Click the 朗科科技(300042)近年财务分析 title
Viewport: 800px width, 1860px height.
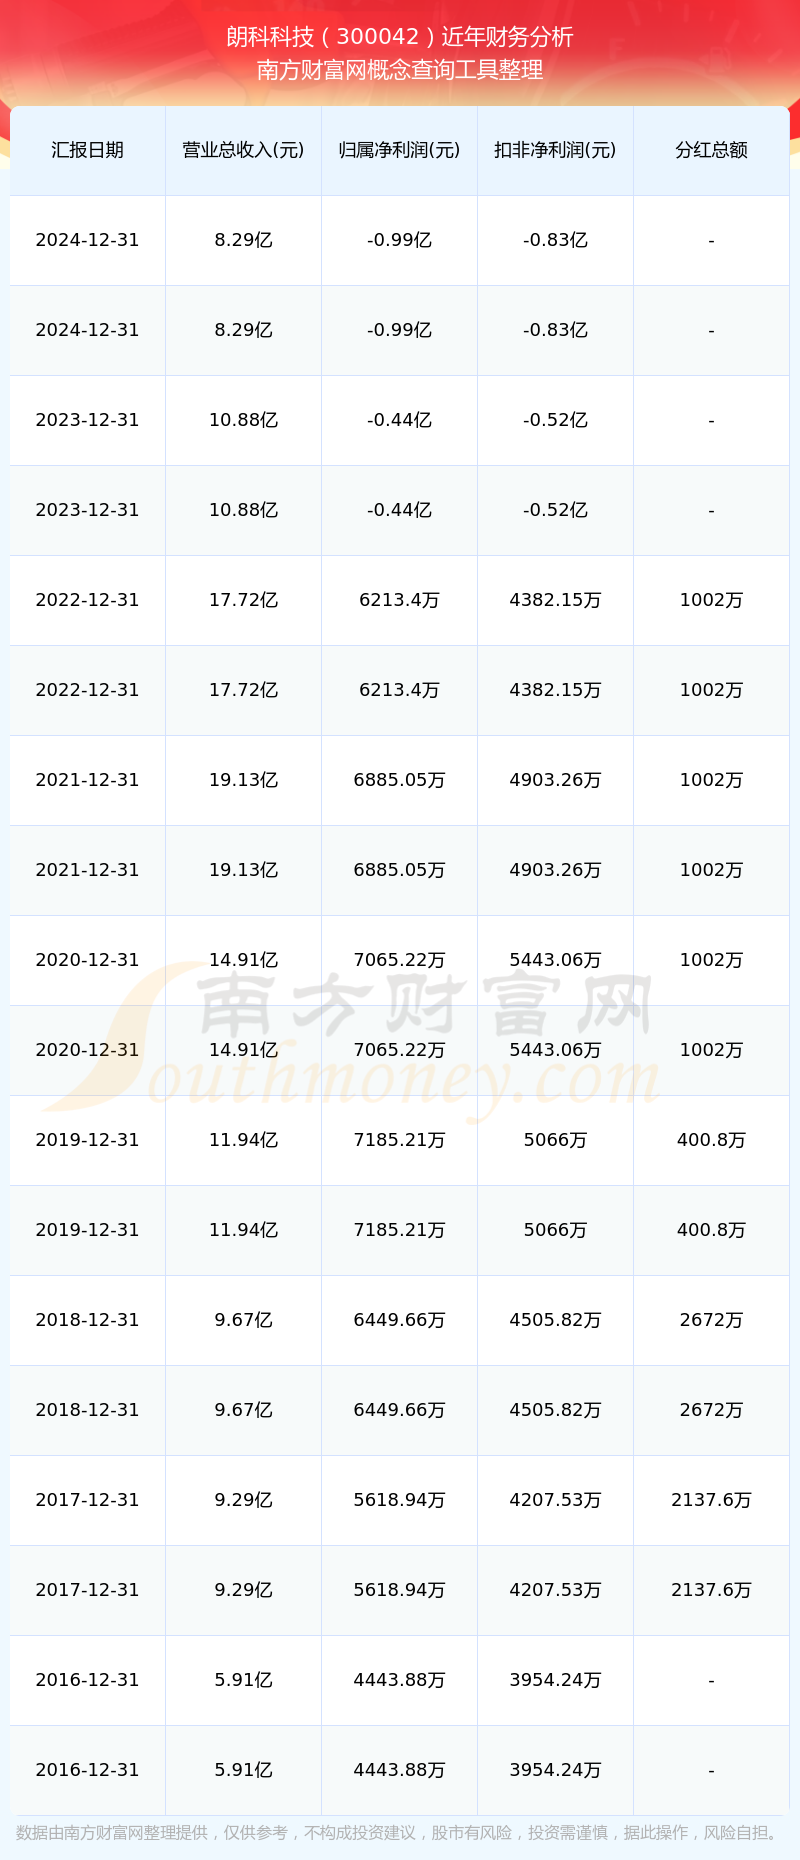pos(400,37)
